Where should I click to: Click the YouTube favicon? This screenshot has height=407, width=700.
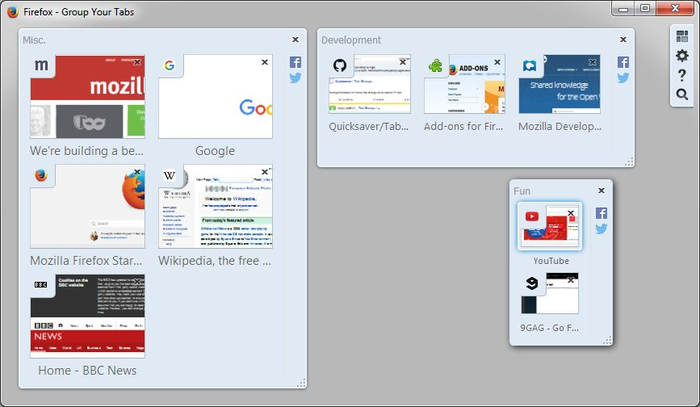(532, 216)
